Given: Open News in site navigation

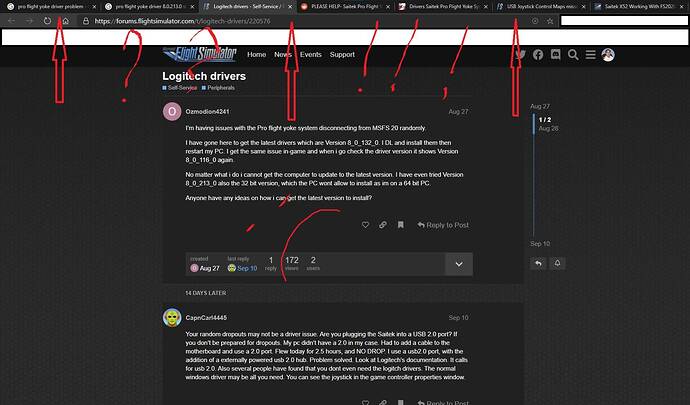Looking at the screenshot, I should pyautogui.click(x=283, y=55).
